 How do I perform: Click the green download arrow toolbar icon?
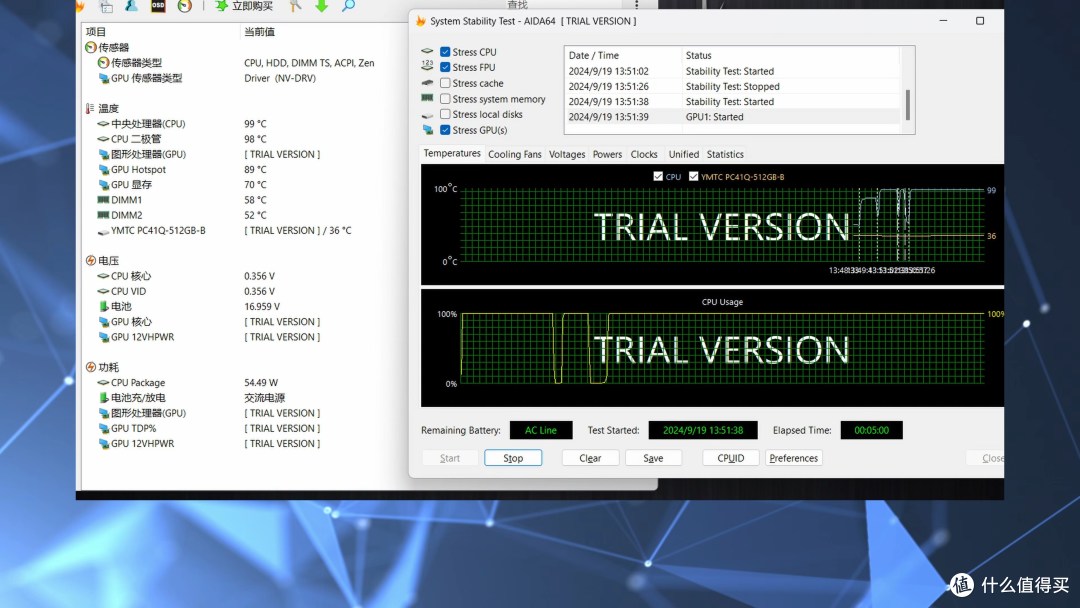click(x=322, y=6)
